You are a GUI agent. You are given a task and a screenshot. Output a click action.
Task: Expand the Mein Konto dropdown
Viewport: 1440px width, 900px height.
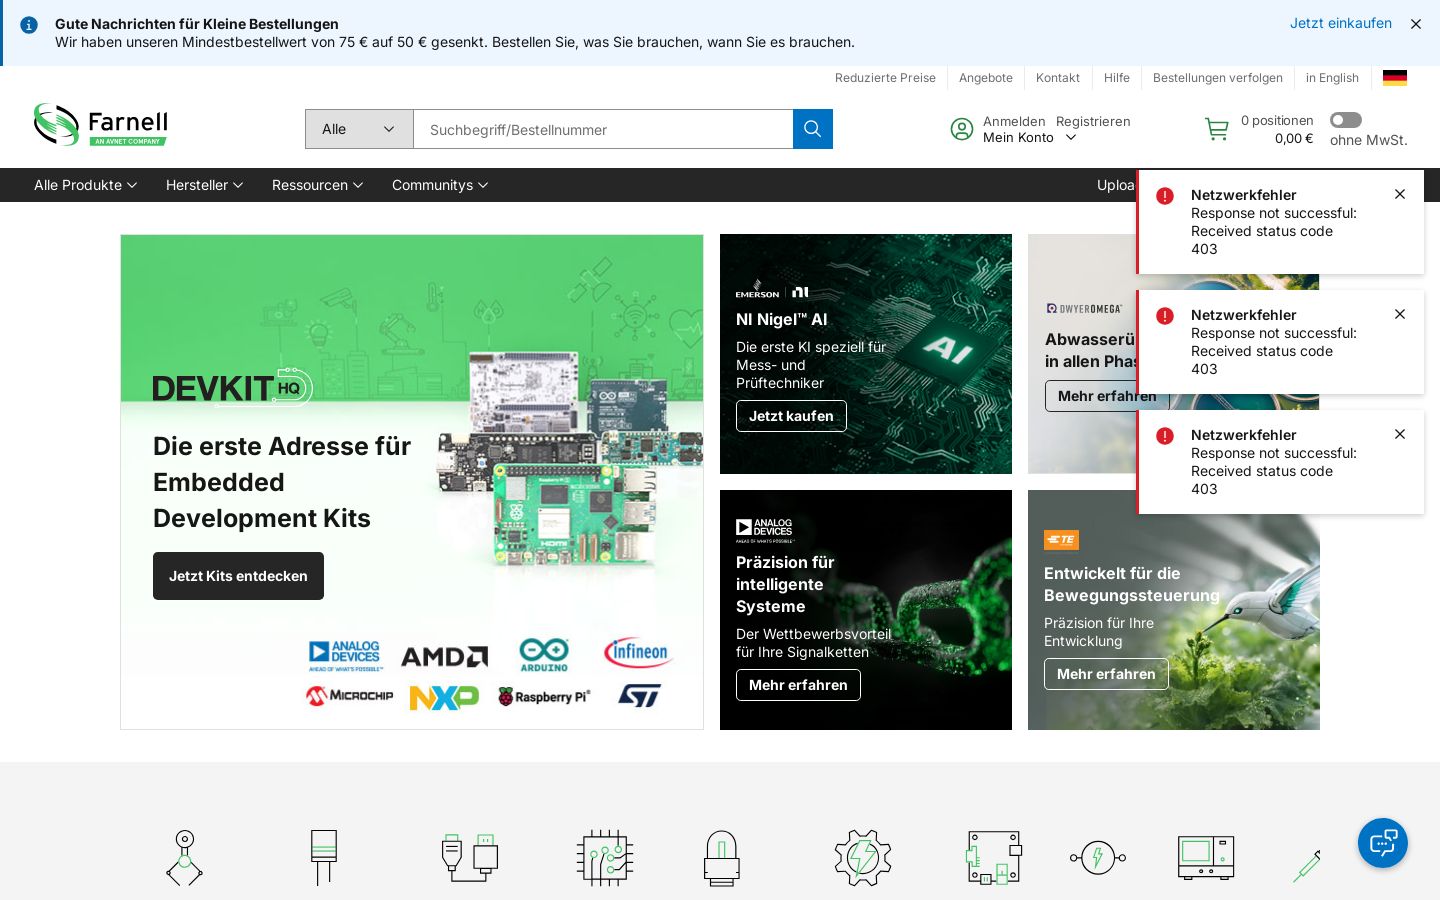pos(1029,138)
